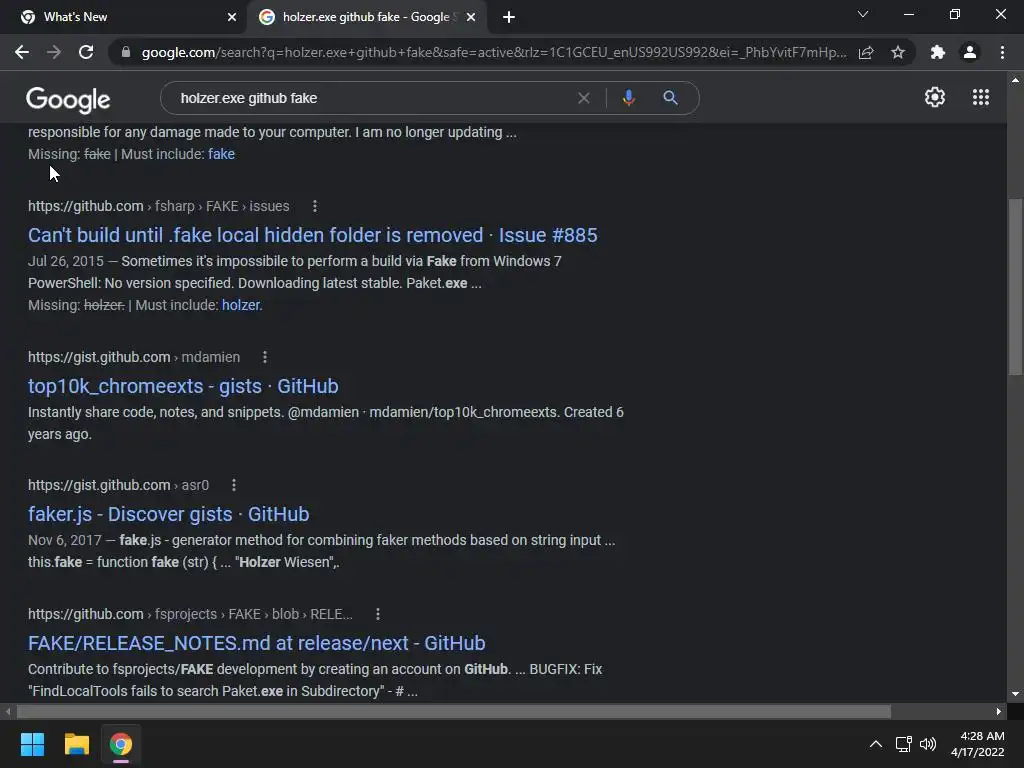This screenshot has width=1024, height=768.
Task: Click Must include: fake link
Action: tap(221, 154)
